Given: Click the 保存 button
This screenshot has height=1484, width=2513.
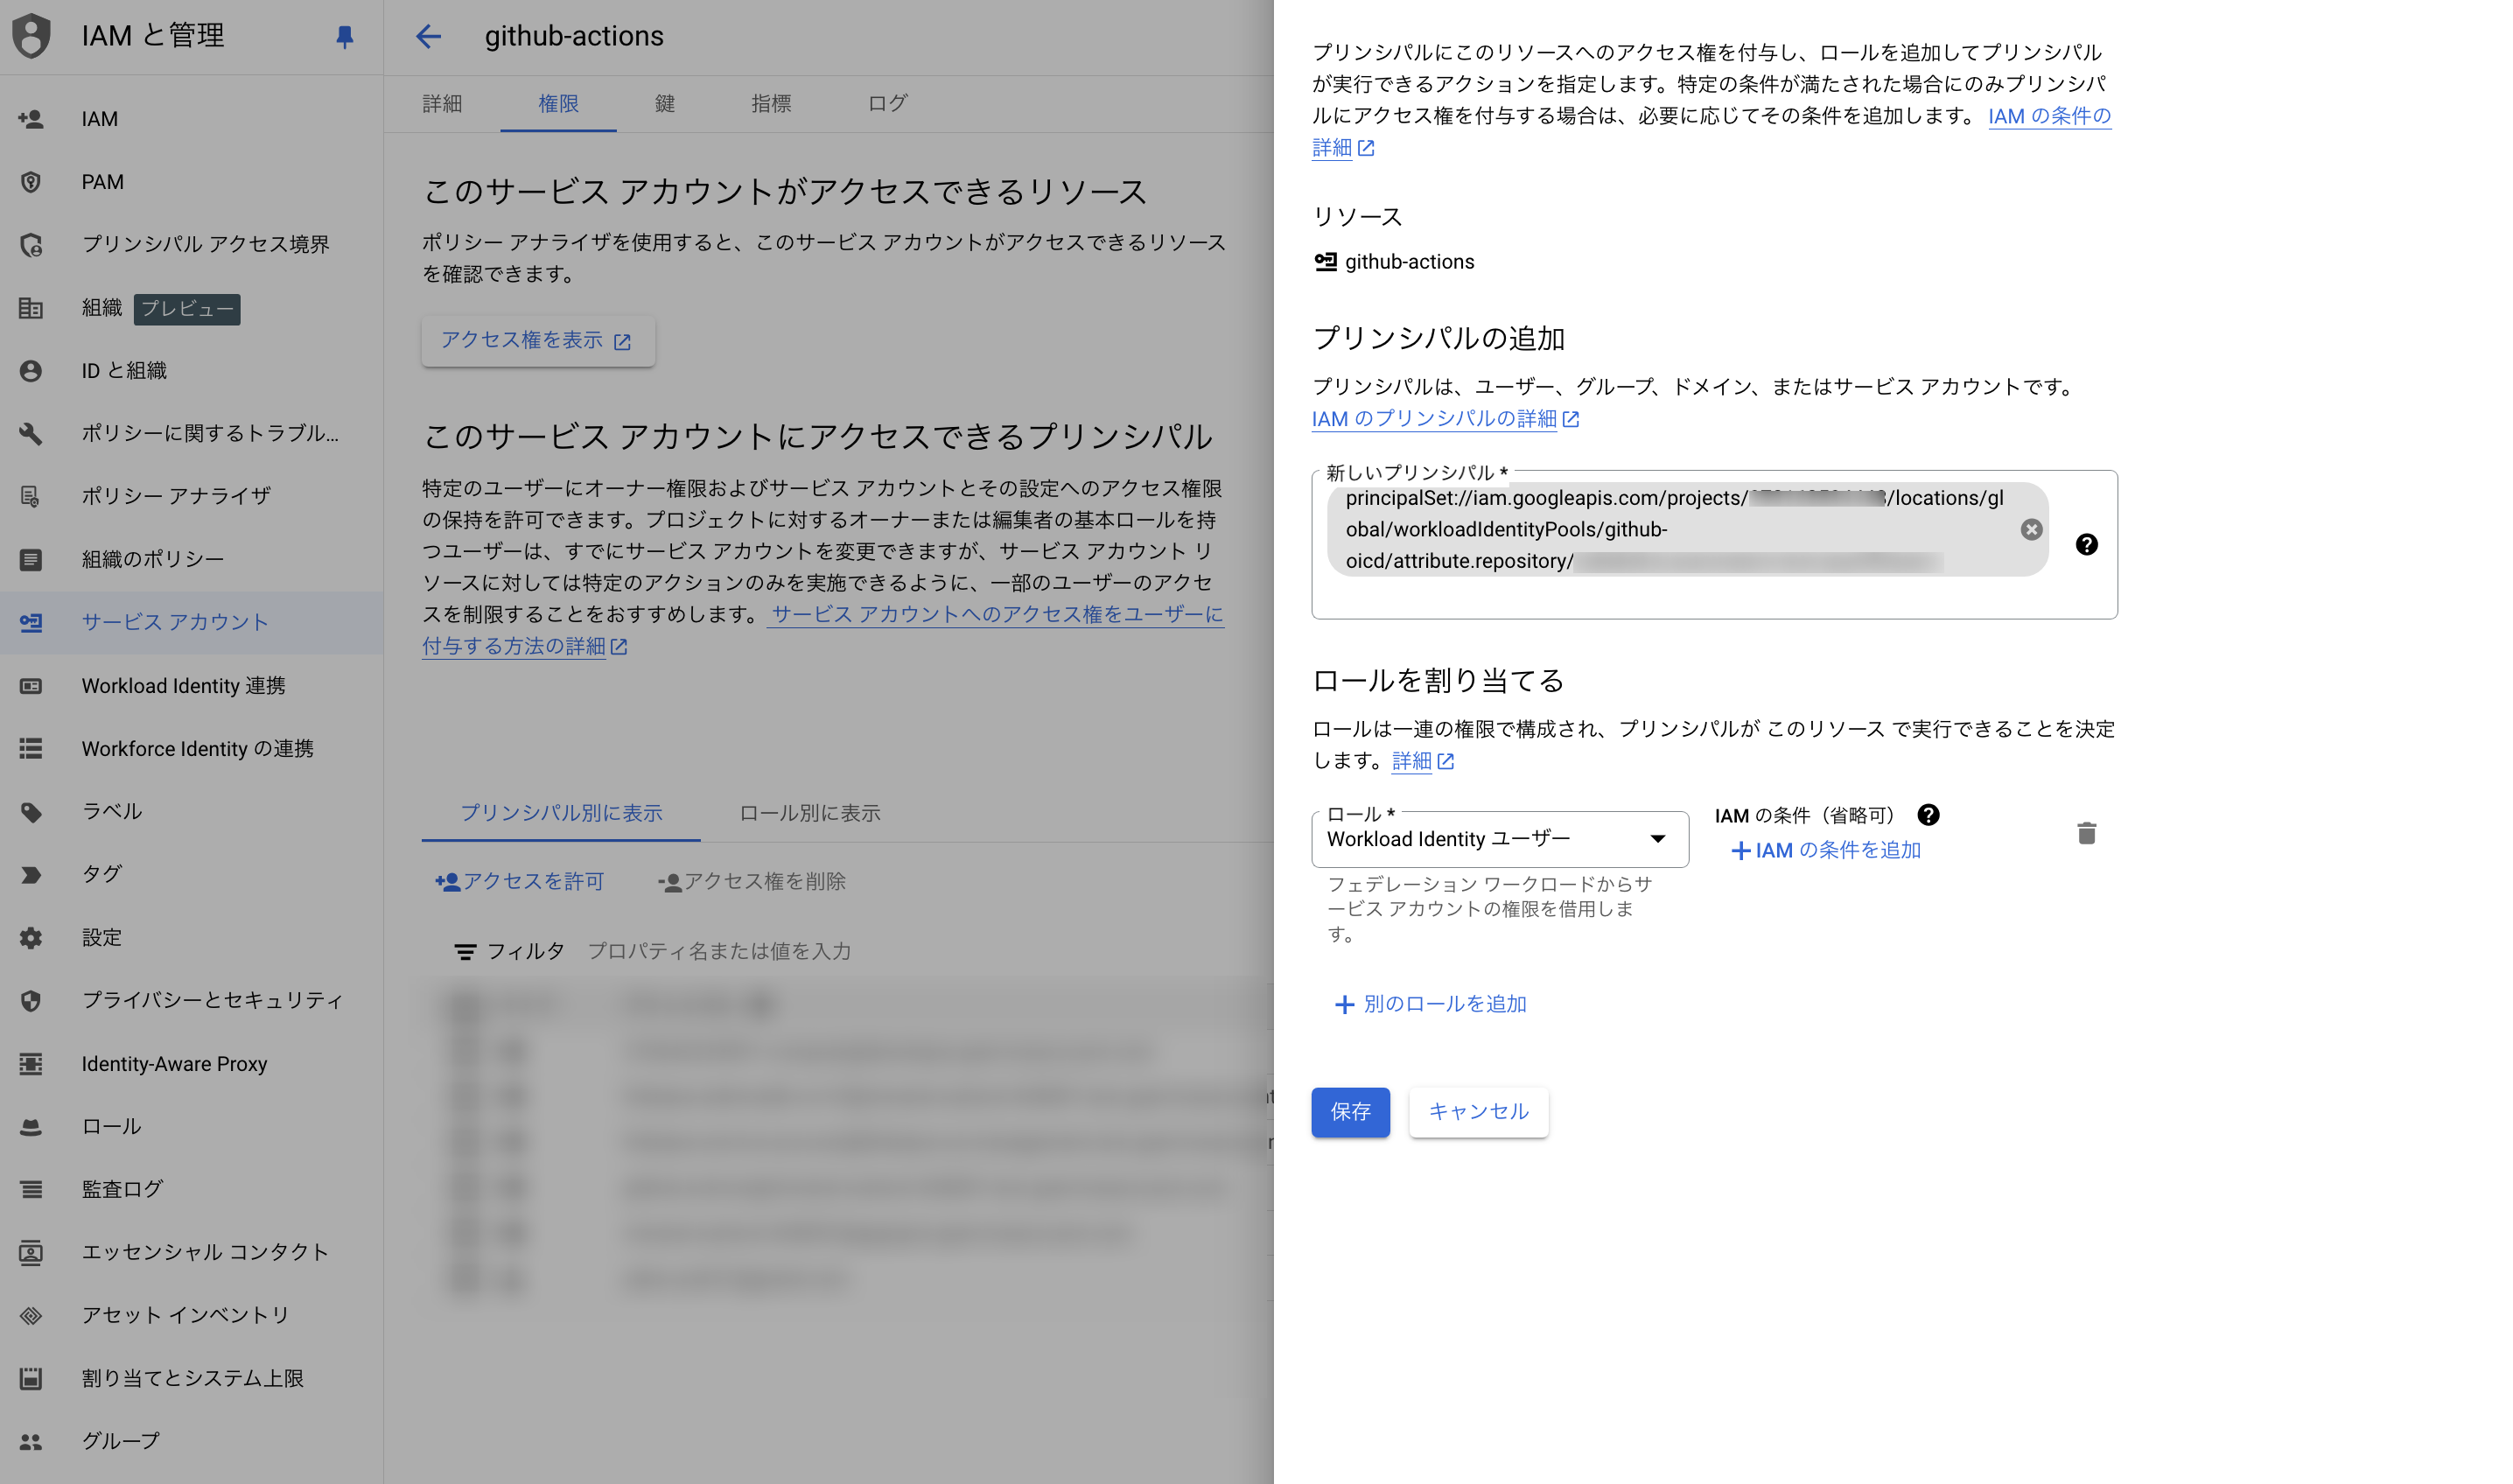Looking at the screenshot, I should (1350, 1112).
